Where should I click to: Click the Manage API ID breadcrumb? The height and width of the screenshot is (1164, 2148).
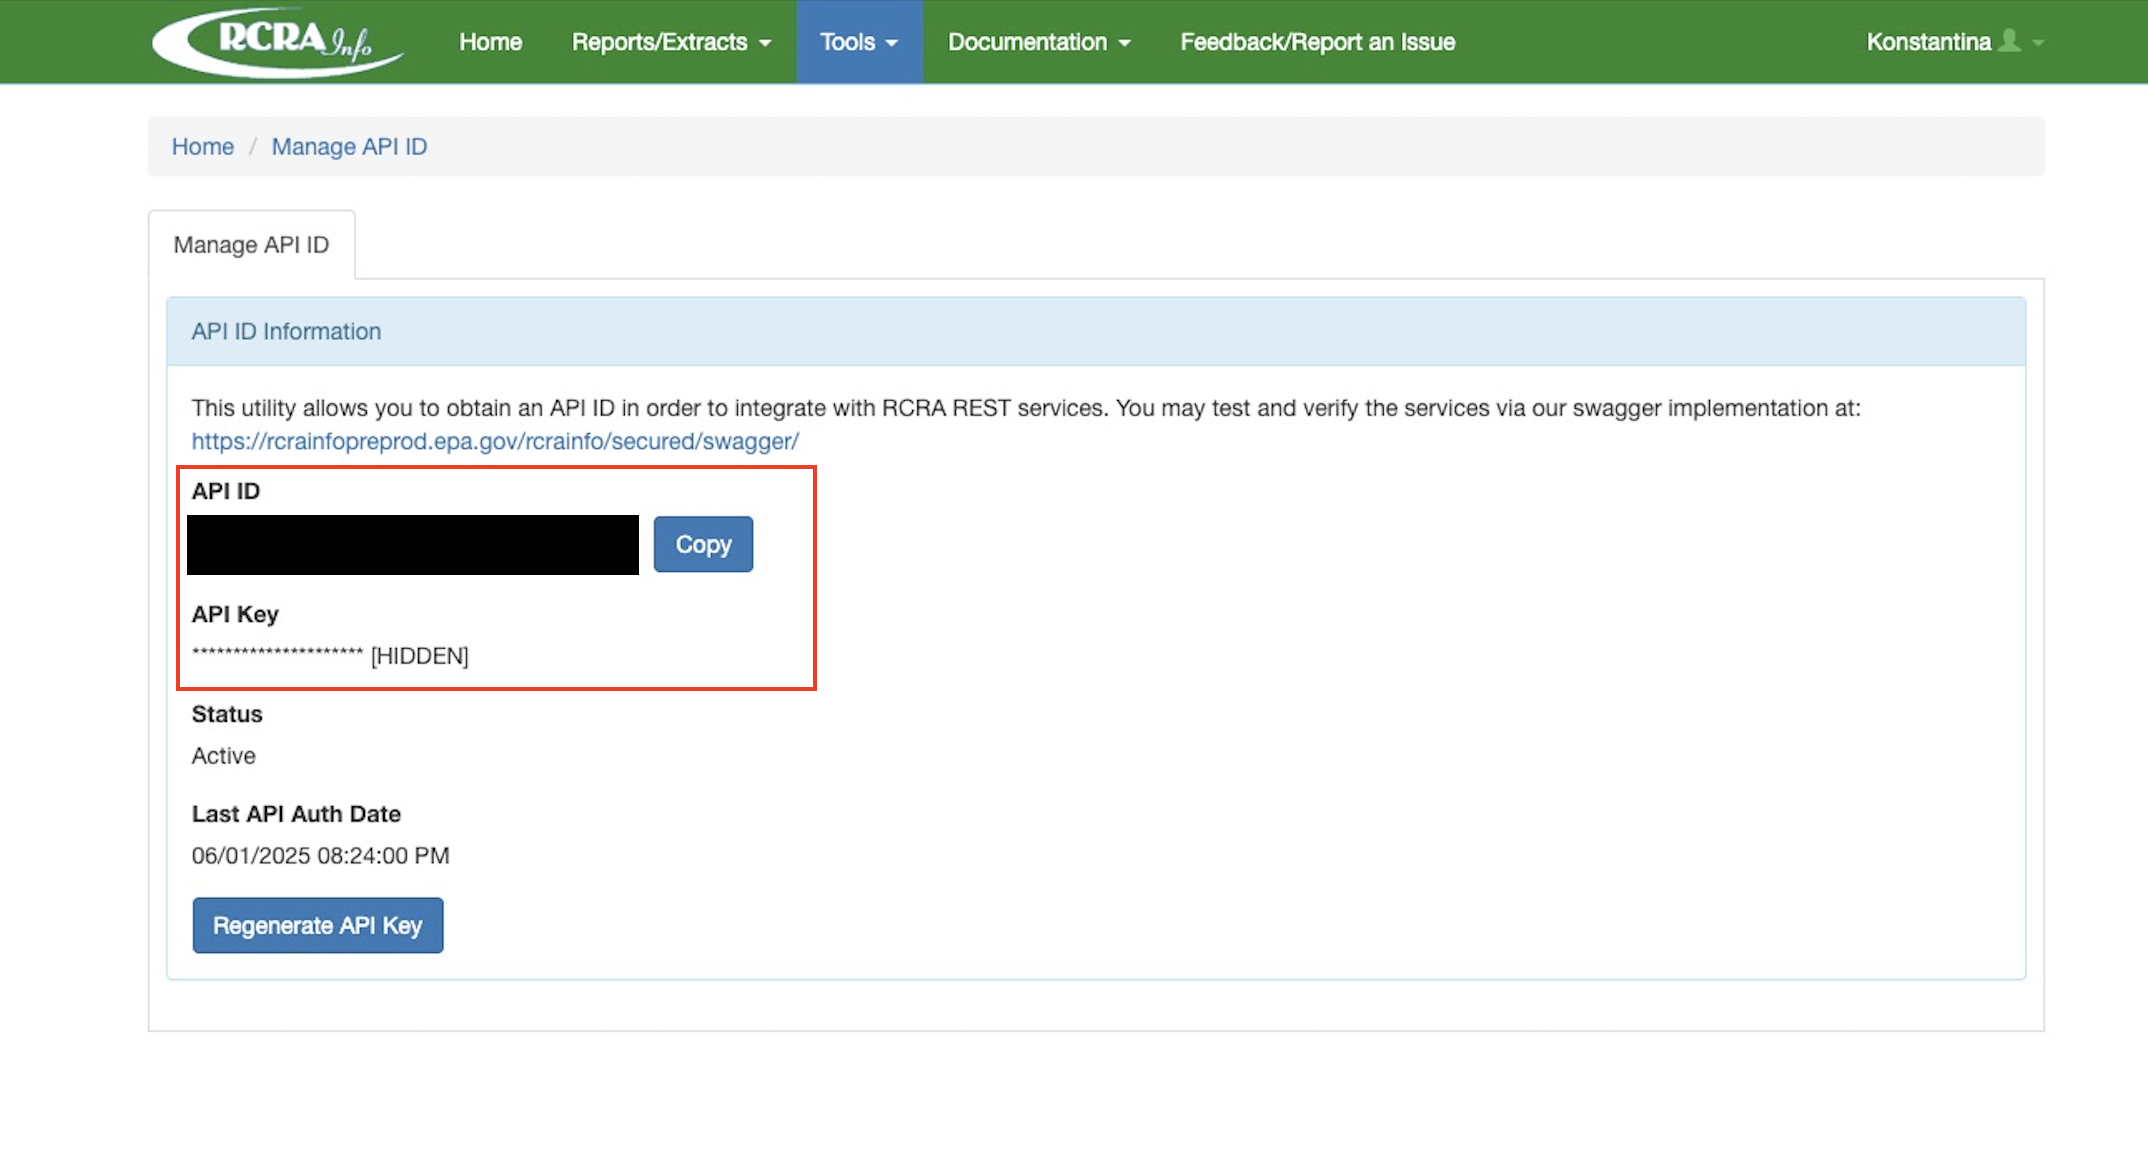coord(349,147)
